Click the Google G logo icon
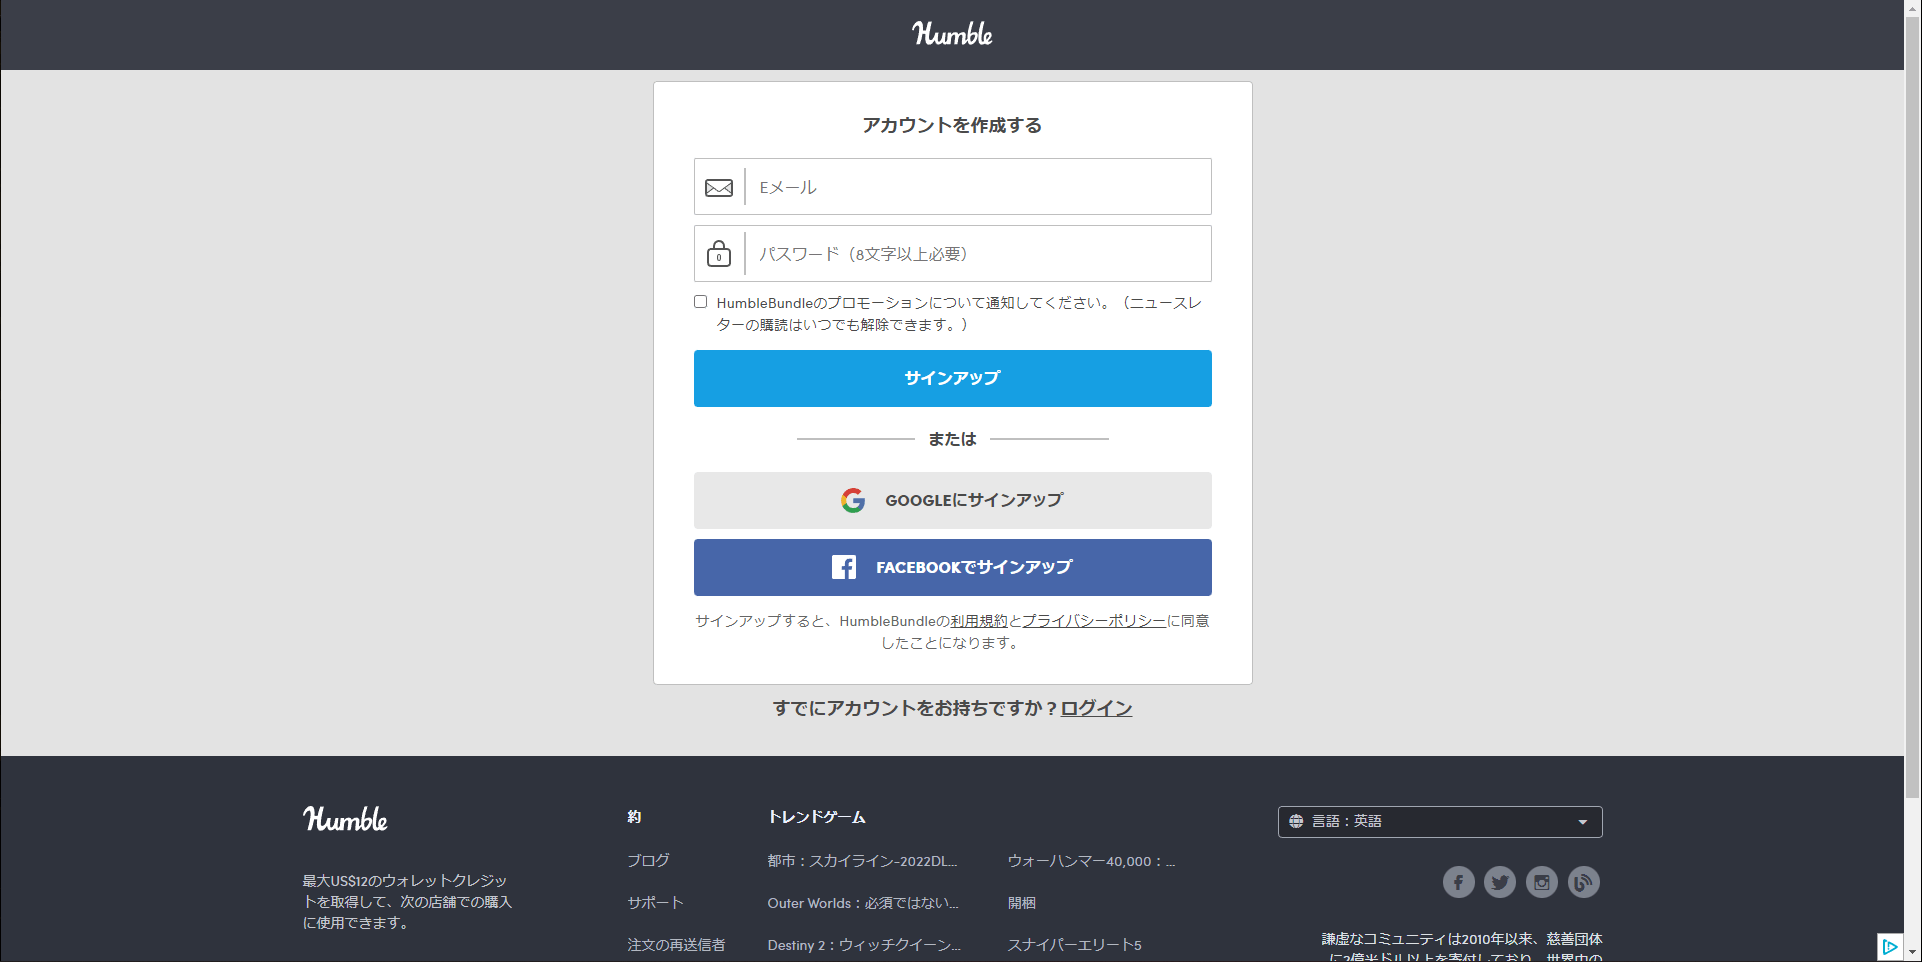This screenshot has height=962, width=1922. (853, 500)
